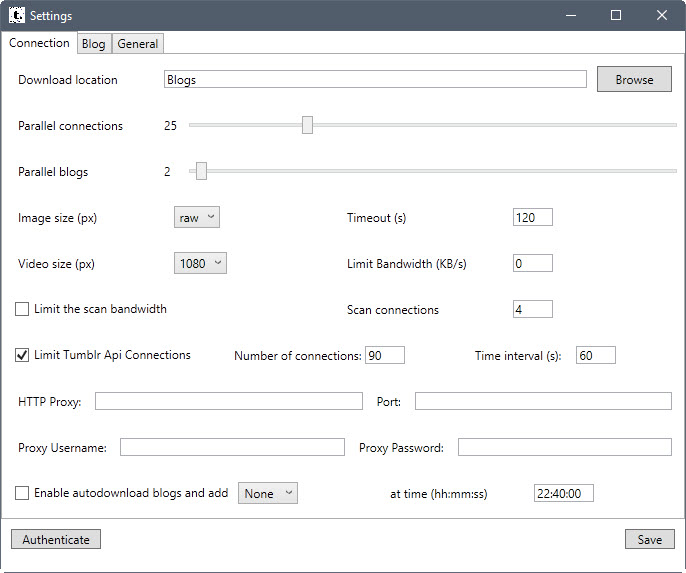Viewport: 686px width, 573px height.
Task: Click the Limit Bandwidth (KB/s) field
Action: pyautogui.click(x=532, y=263)
